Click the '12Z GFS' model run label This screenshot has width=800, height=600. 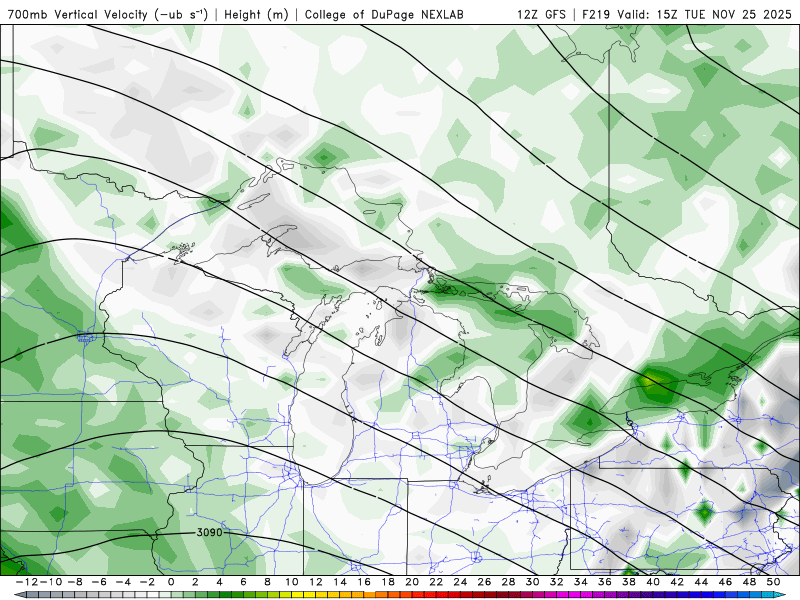541,14
